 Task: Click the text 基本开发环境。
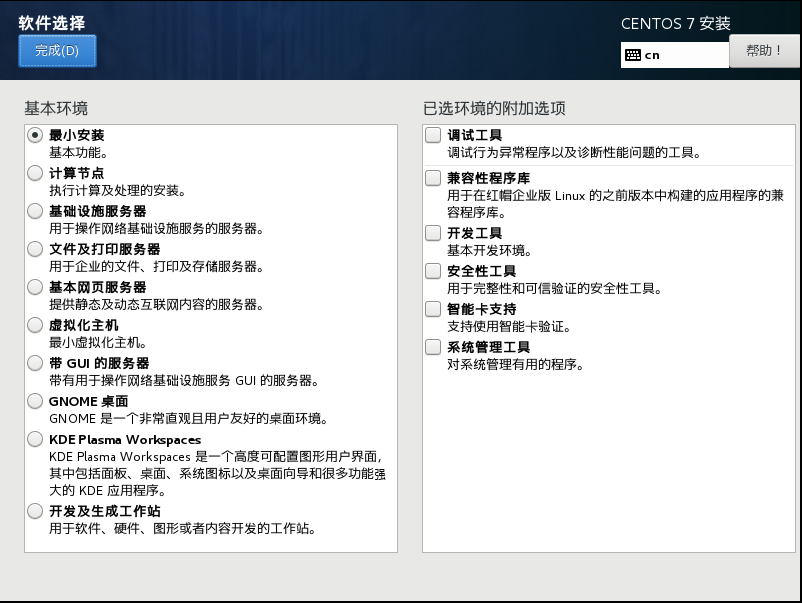click(x=489, y=250)
